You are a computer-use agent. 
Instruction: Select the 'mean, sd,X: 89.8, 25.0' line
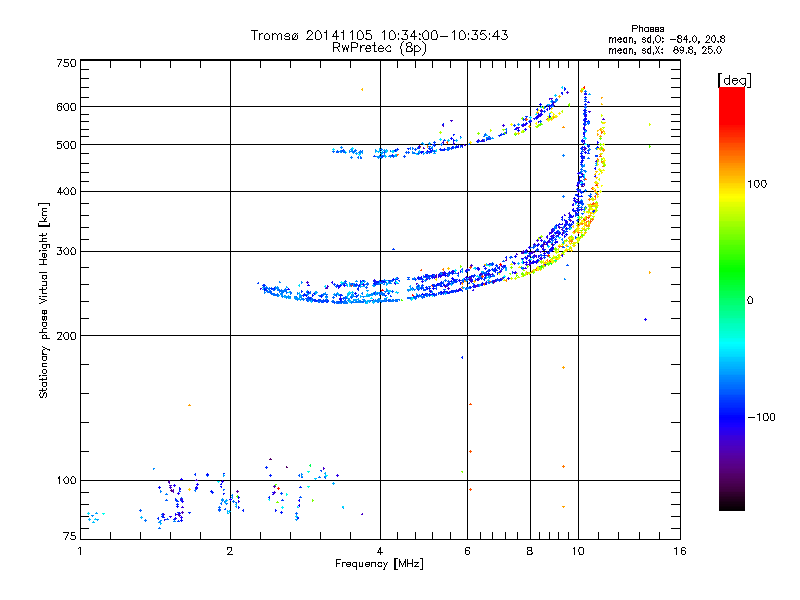point(665,50)
